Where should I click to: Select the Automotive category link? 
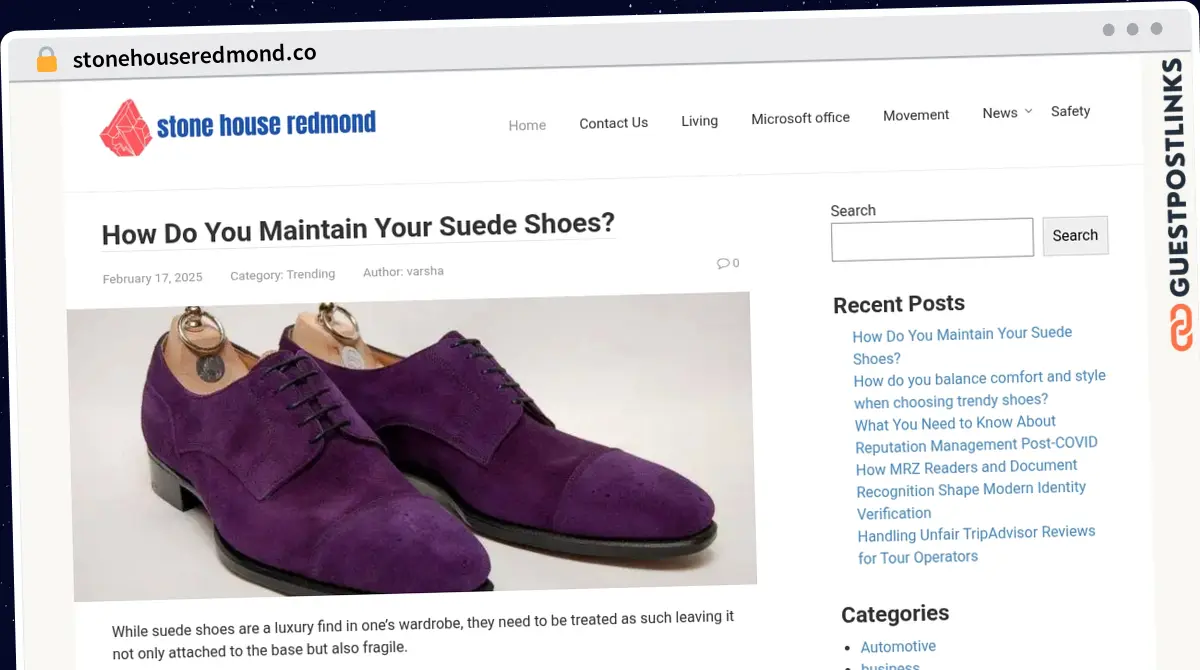click(x=898, y=646)
